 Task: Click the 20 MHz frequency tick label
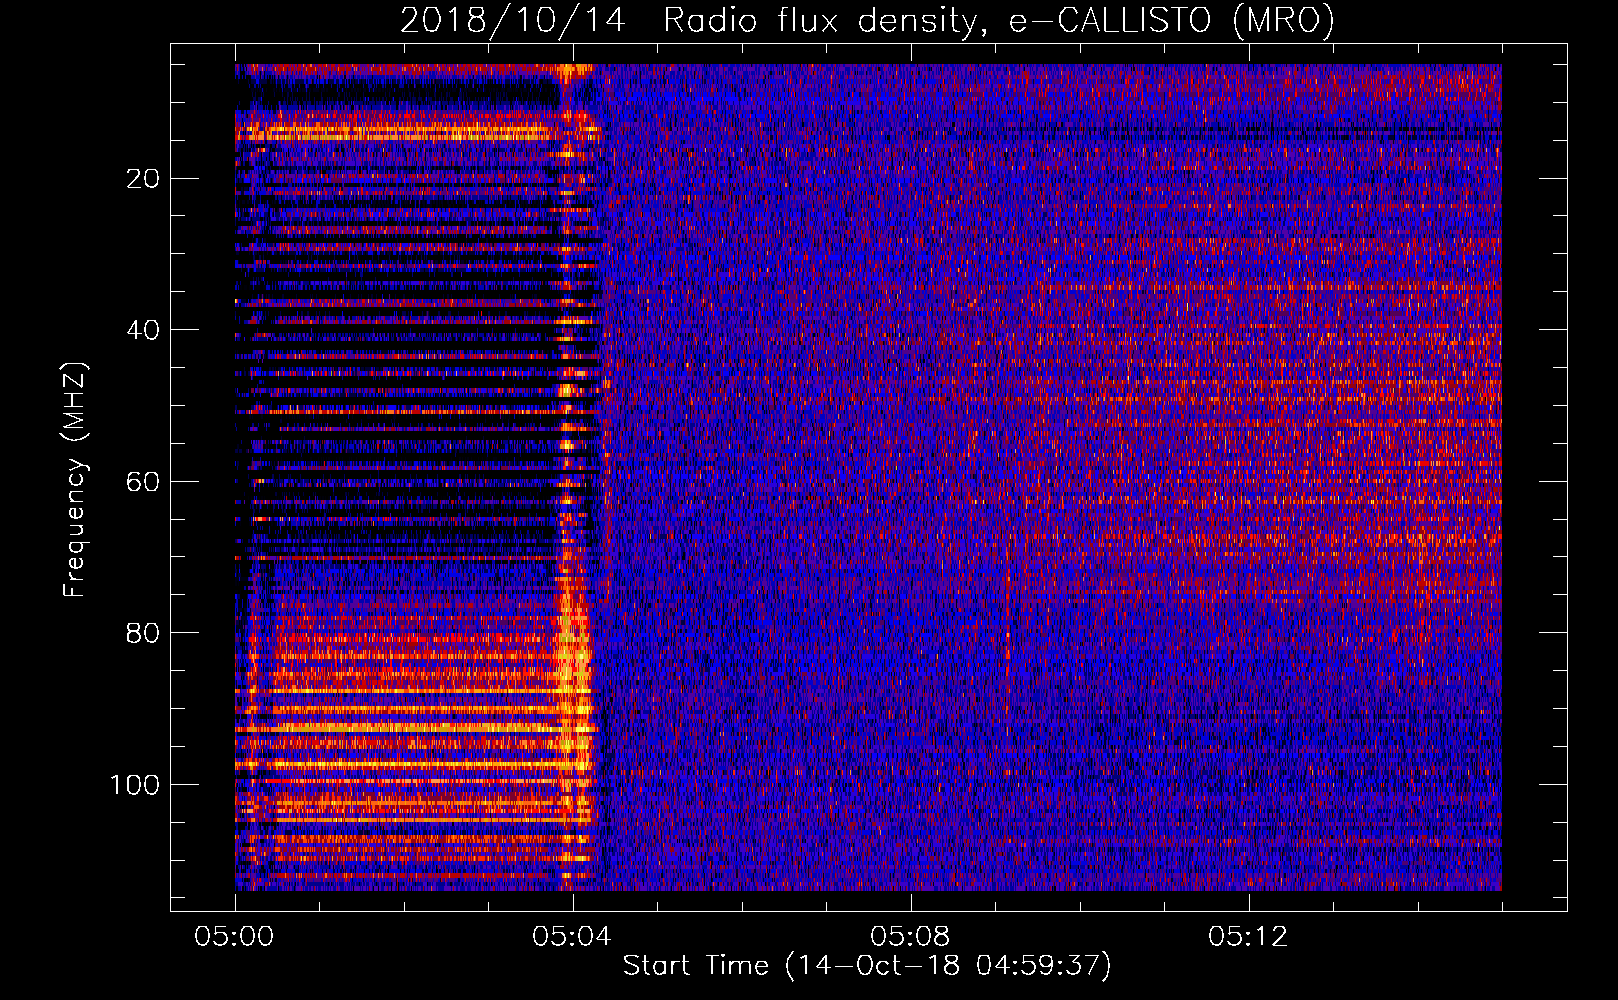[x=143, y=179]
